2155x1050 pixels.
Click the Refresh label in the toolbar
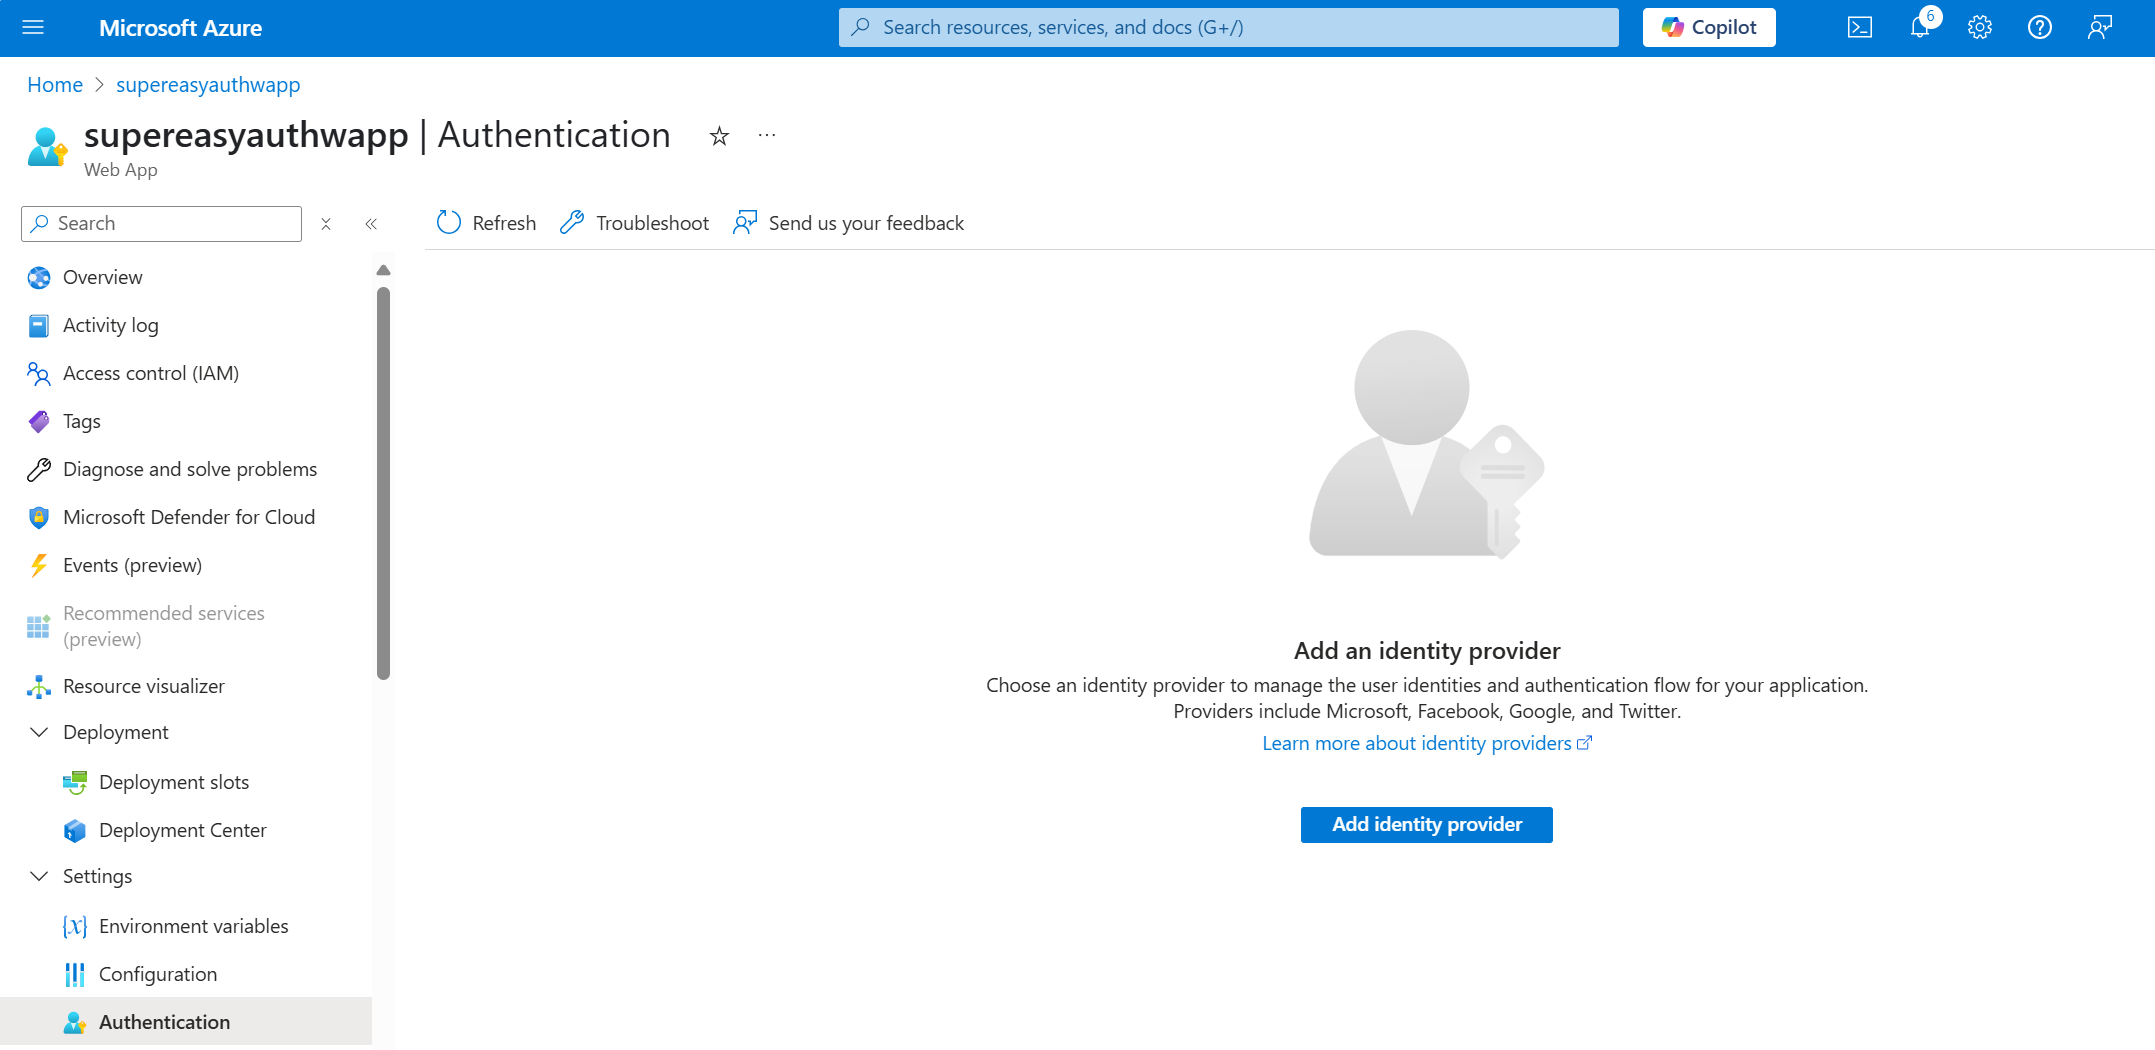504,223
